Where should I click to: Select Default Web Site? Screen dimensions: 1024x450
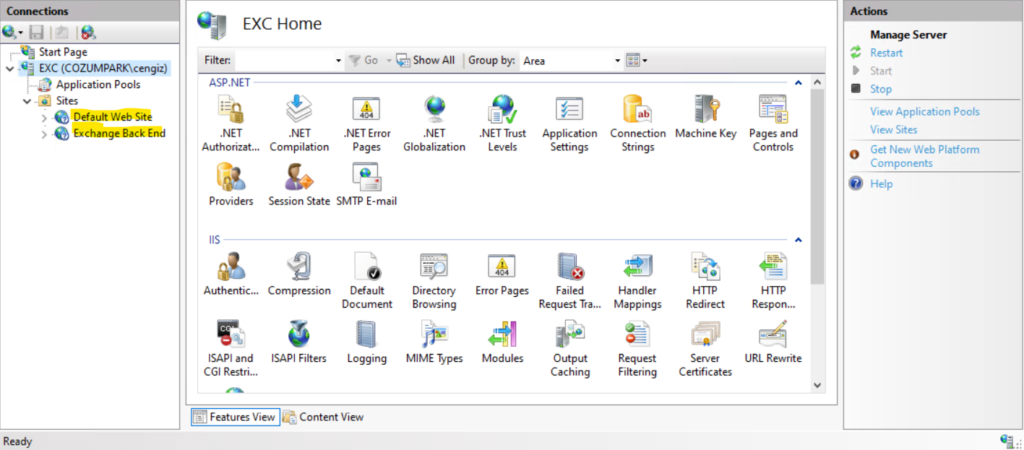click(x=112, y=117)
